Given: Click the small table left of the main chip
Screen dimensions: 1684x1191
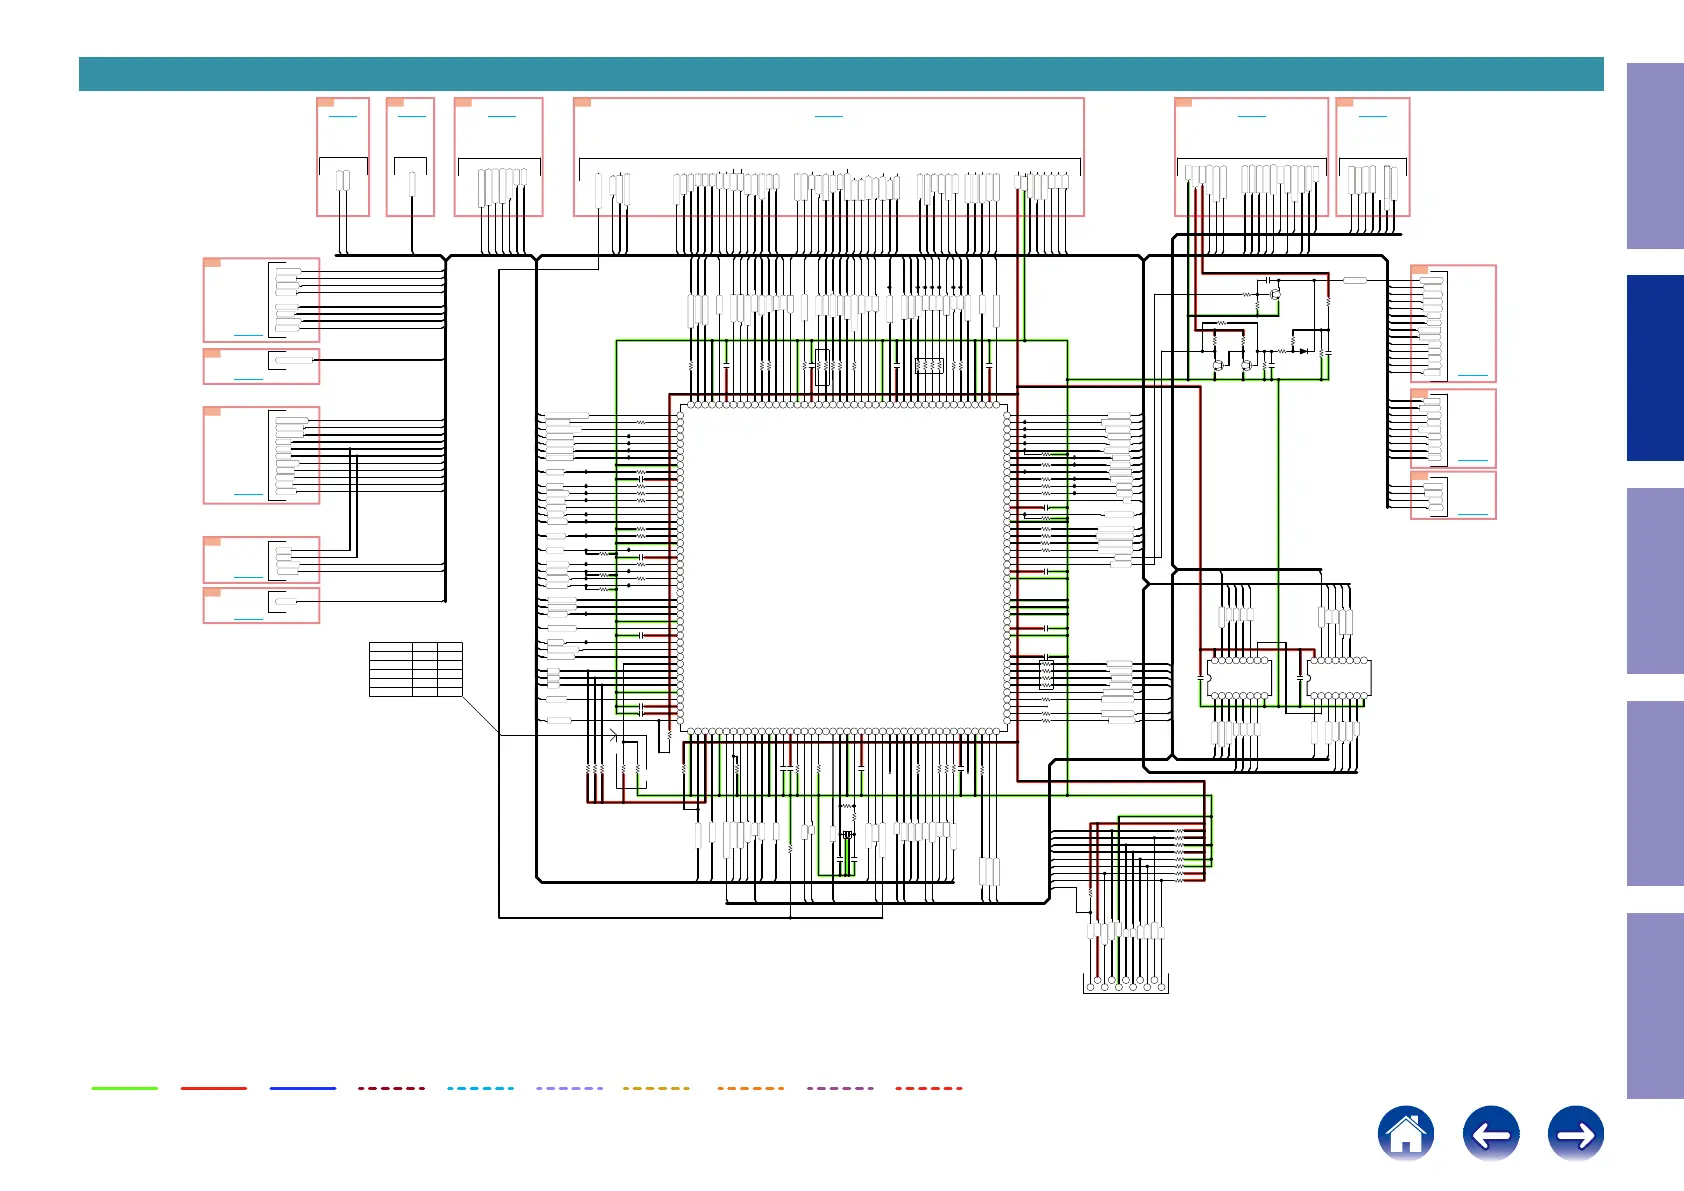Looking at the screenshot, I should click(x=416, y=669).
